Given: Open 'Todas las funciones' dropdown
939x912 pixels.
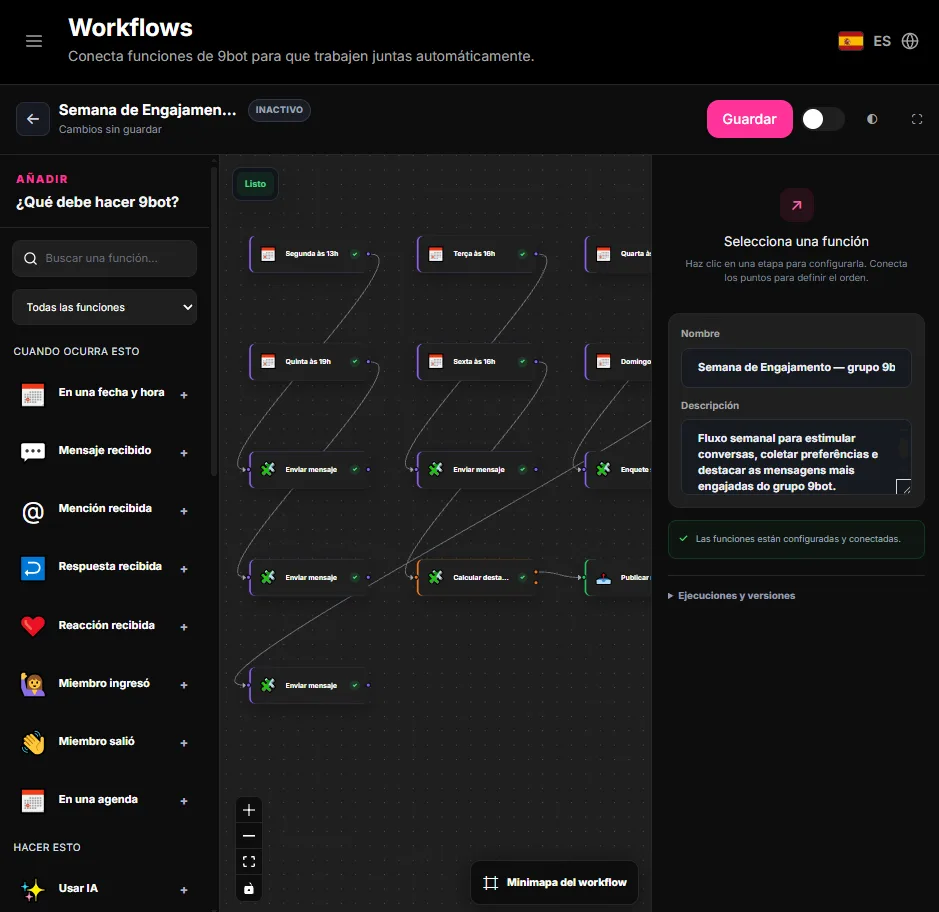Looking at the screenshot, I should 104,307.
